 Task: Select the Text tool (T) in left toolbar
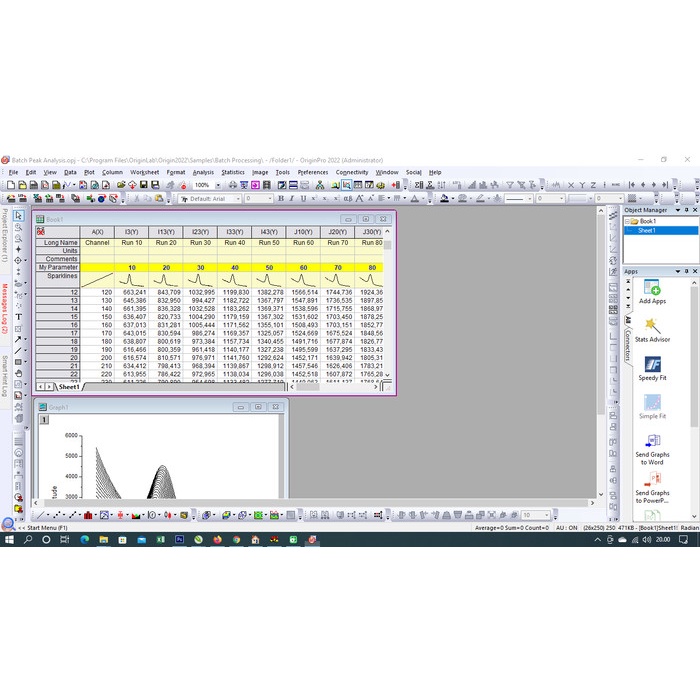tap(18, 317)
